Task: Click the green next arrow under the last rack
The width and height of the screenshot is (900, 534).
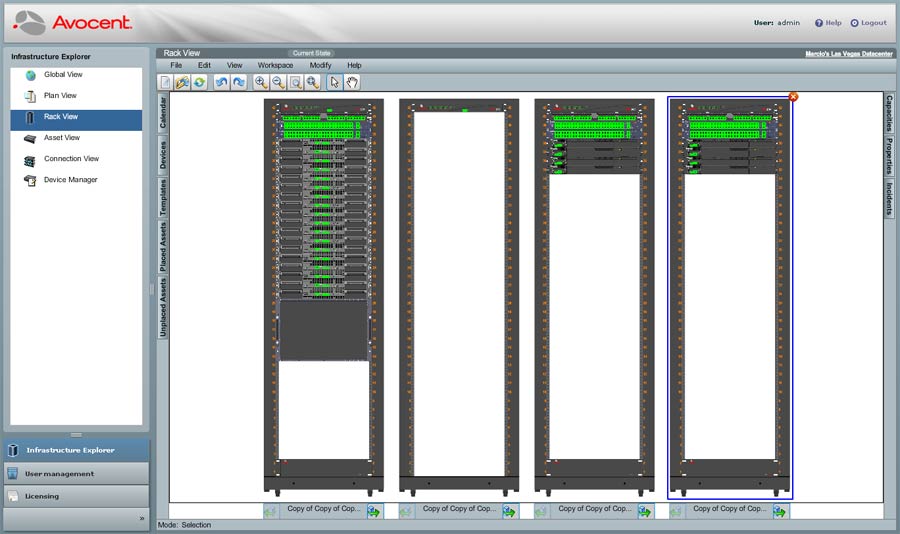Action: point(780,511)
